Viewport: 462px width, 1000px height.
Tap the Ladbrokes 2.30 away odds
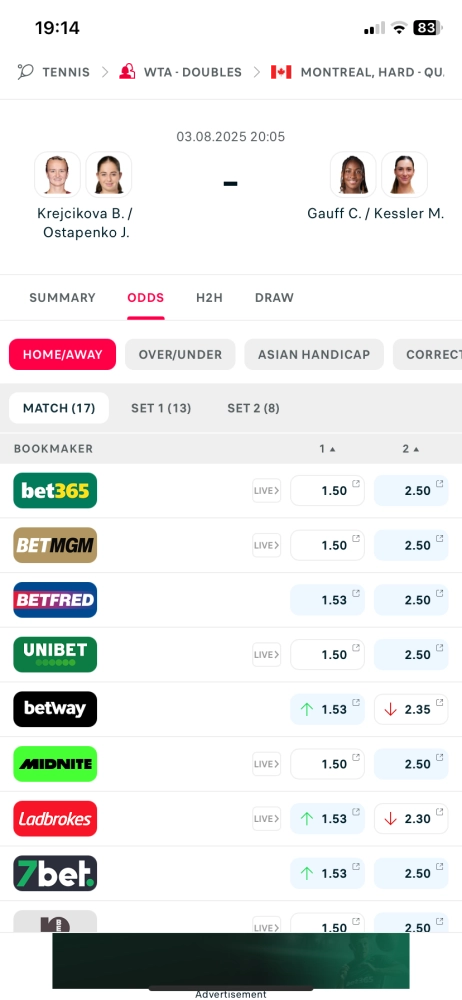[x=411, y=819]
